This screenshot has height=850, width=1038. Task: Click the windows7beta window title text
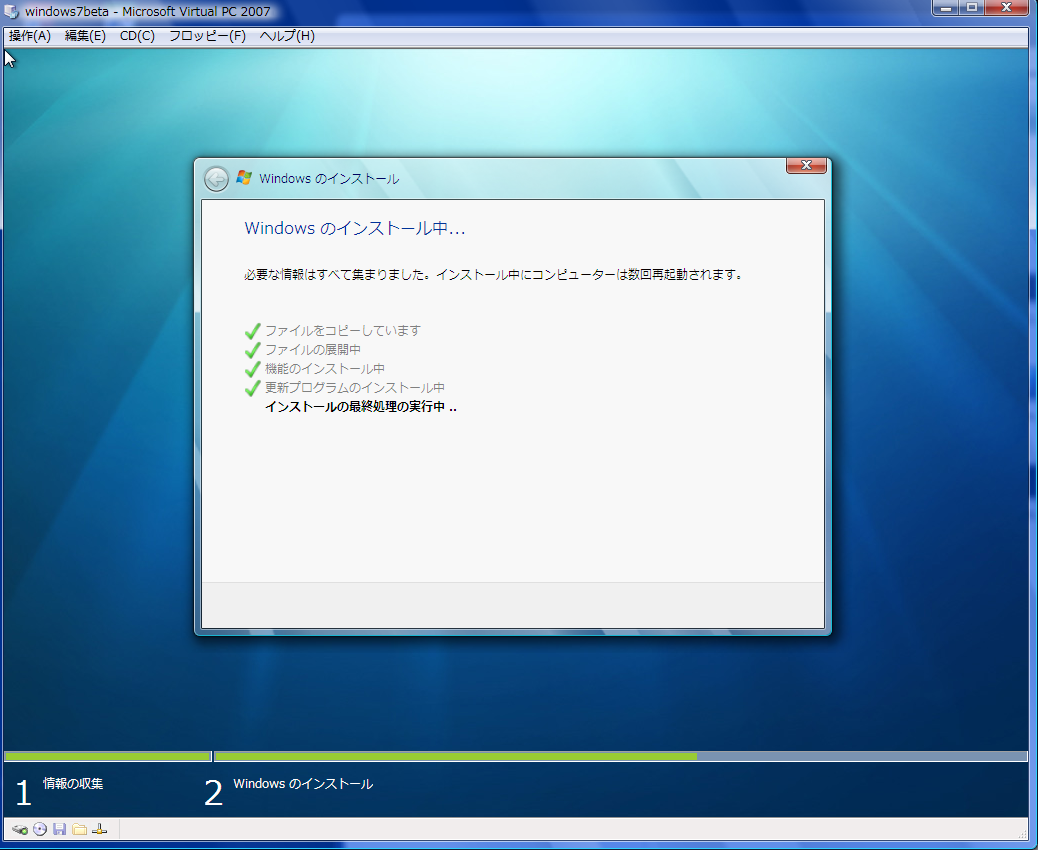(148, 11)
